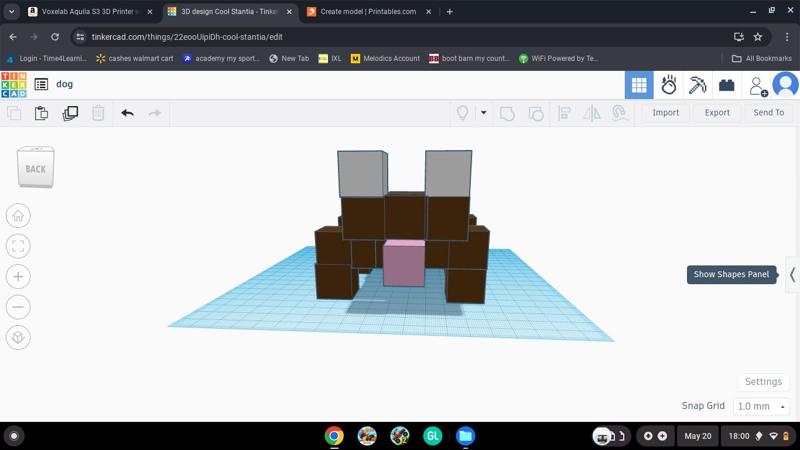This screenshot has height=450, width=800.
Task: Toggle the light bulb show-all icon
Action: point(462,113)
